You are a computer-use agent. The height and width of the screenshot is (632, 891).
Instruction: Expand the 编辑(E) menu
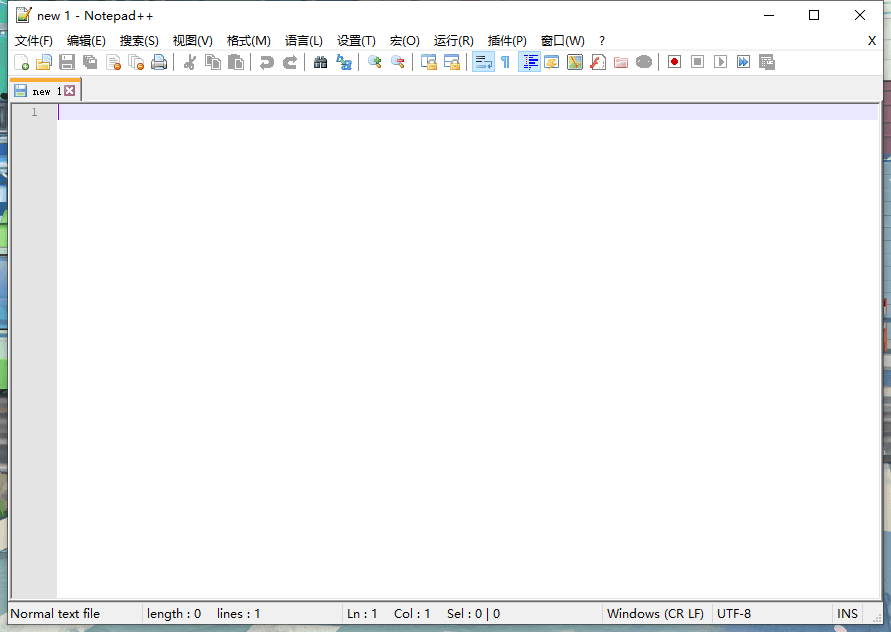[x=86, y=41]
